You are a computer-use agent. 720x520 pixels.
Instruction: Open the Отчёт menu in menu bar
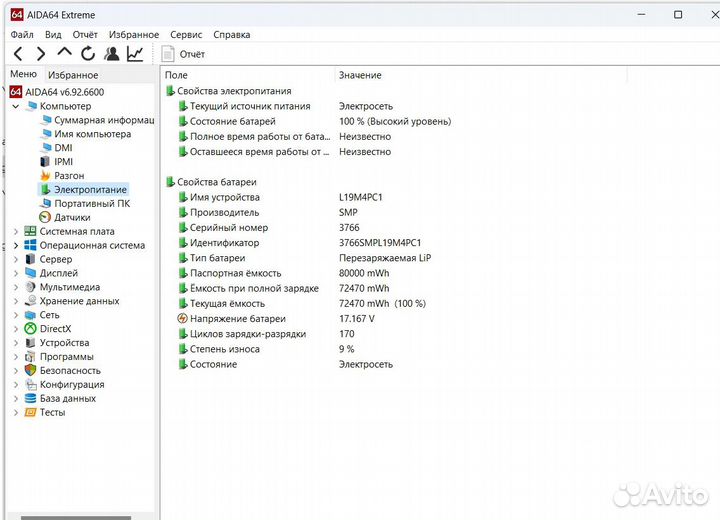[85, 34]
